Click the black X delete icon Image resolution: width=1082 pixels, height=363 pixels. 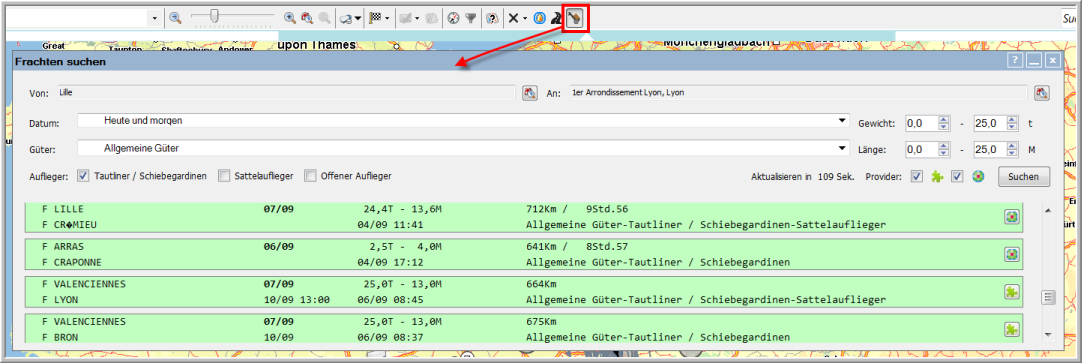(x=513, y=19)
